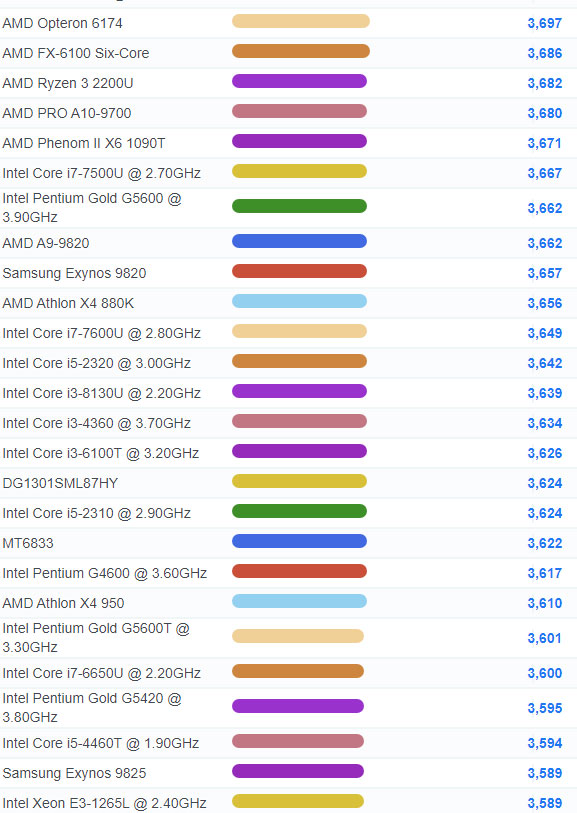Select the 3,667 benchmark score
Screen dimensions: 577x813
click(x=545, y=174)
